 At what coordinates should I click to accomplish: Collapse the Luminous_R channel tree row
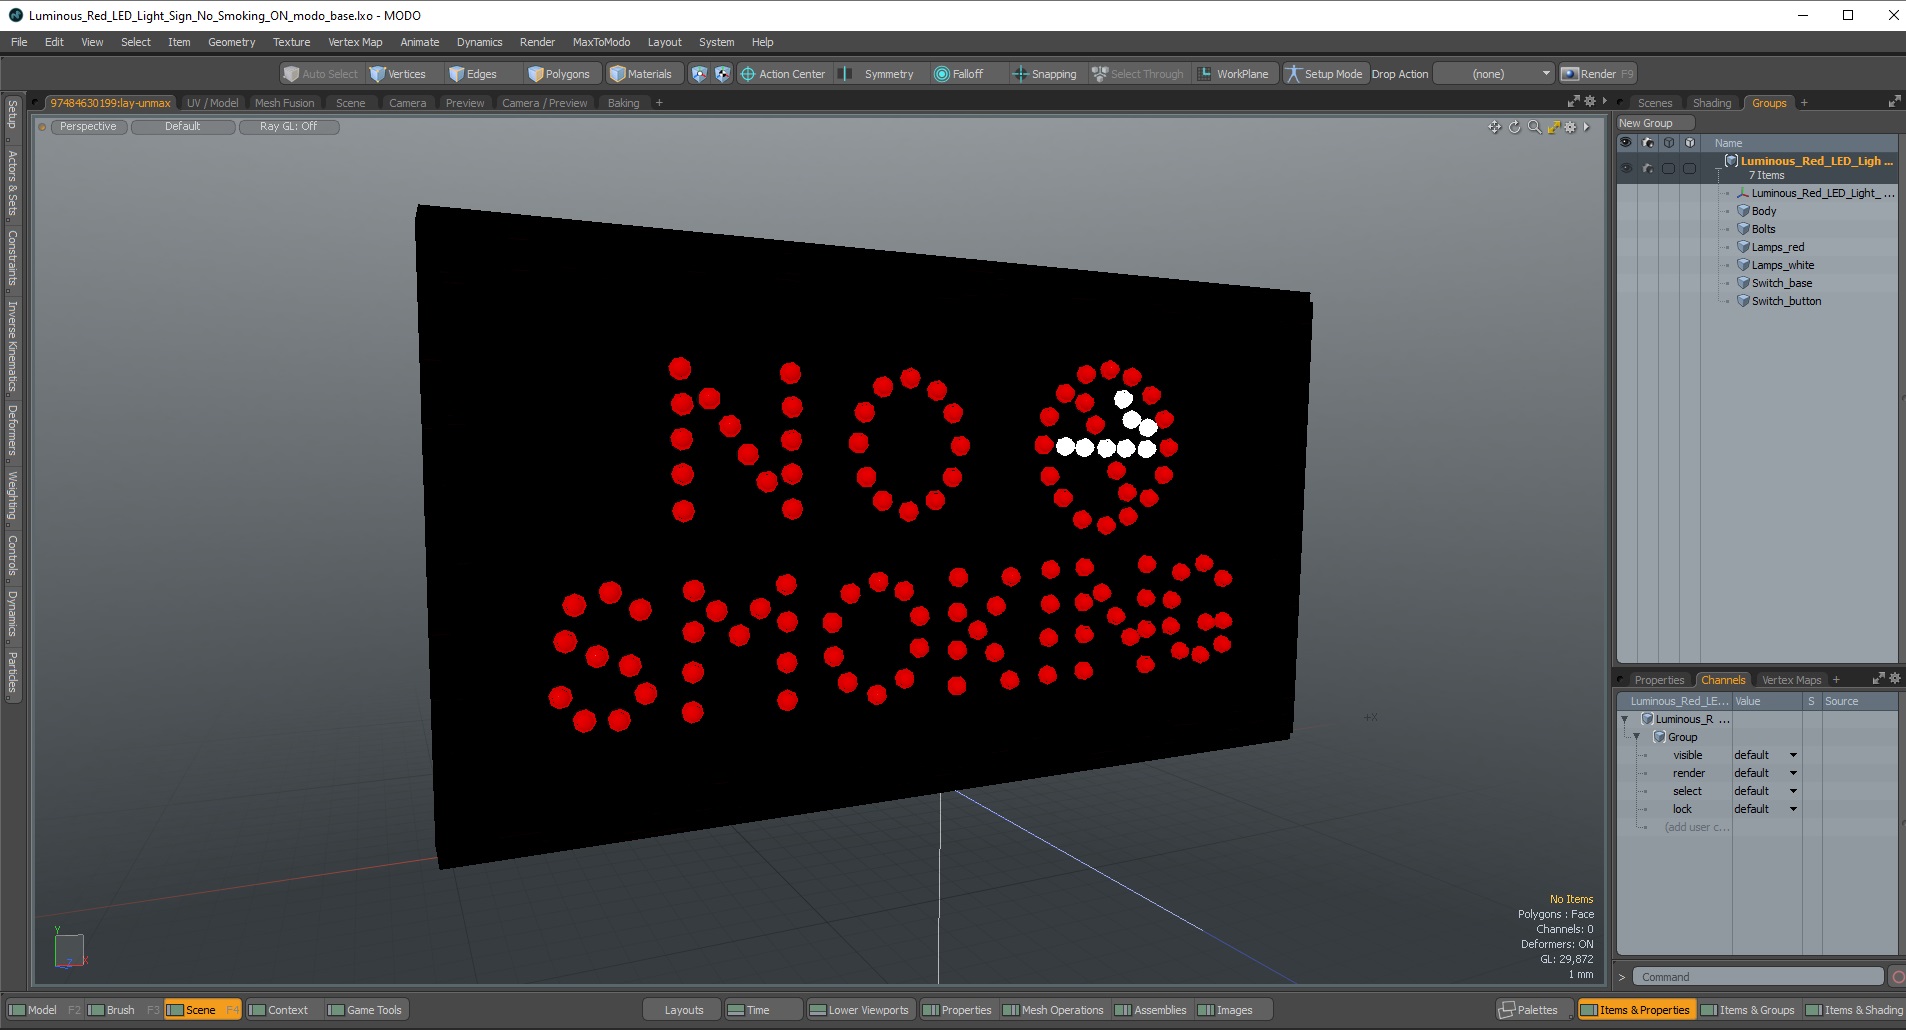[x=1625, y=719]
